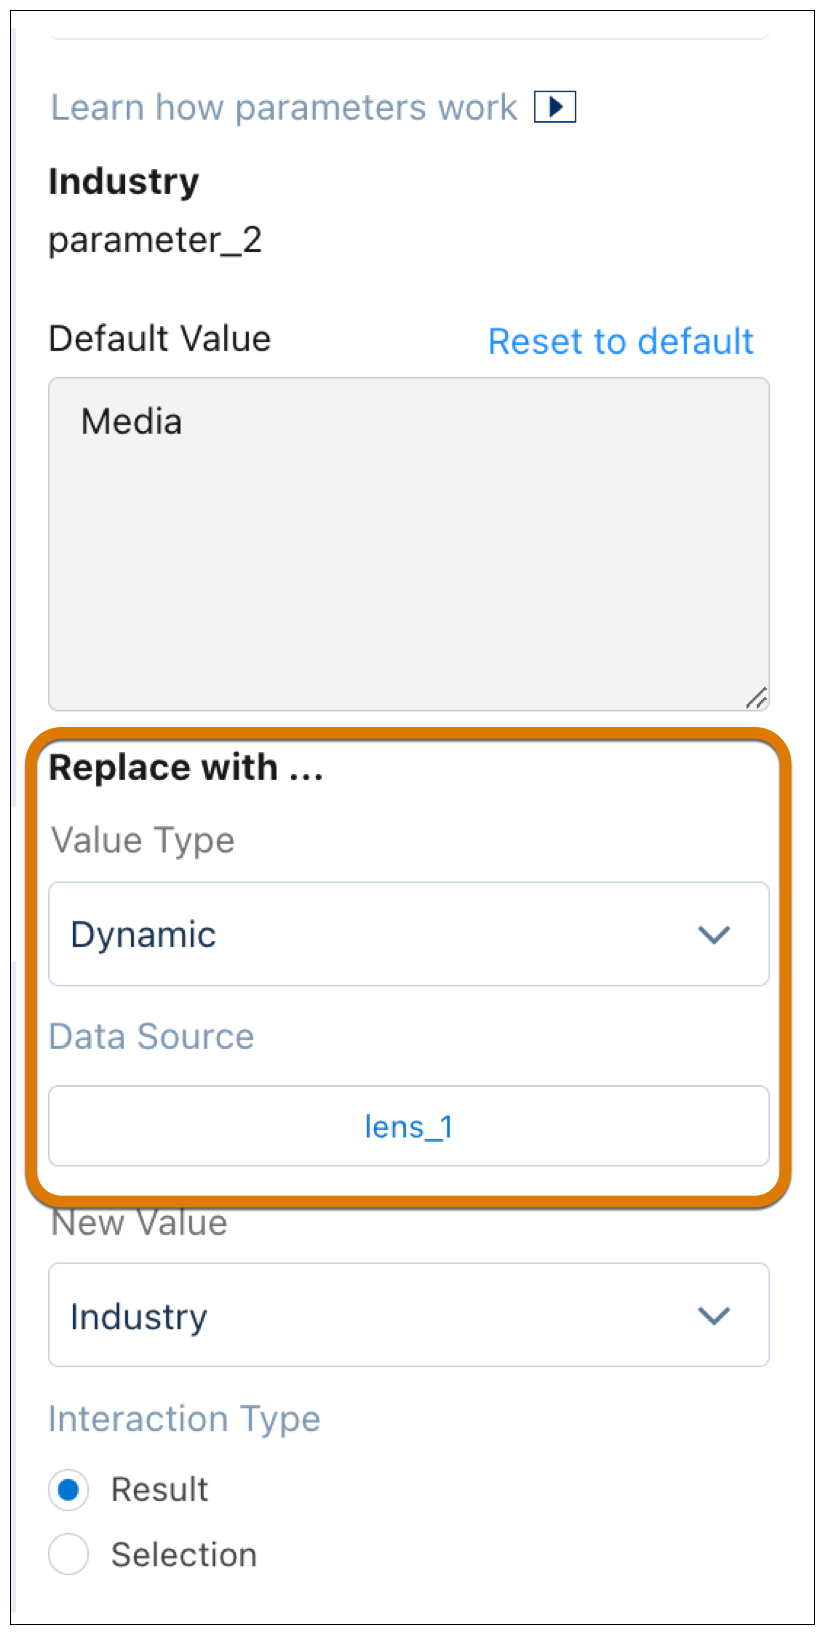822x1637 pixels.
Task: Open the "Learn how parameters work" link
Action: click(284, 107)
